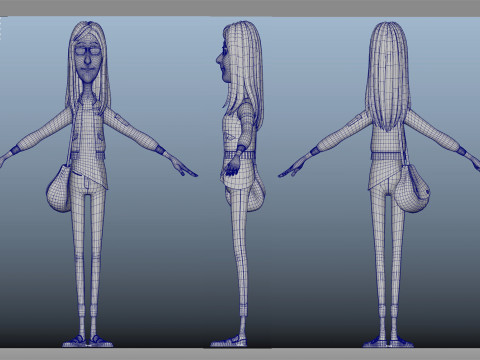Viewport: 480px width, 360px height.
Task: Pick the shoulder bag on back-view character
Action: 413,189
